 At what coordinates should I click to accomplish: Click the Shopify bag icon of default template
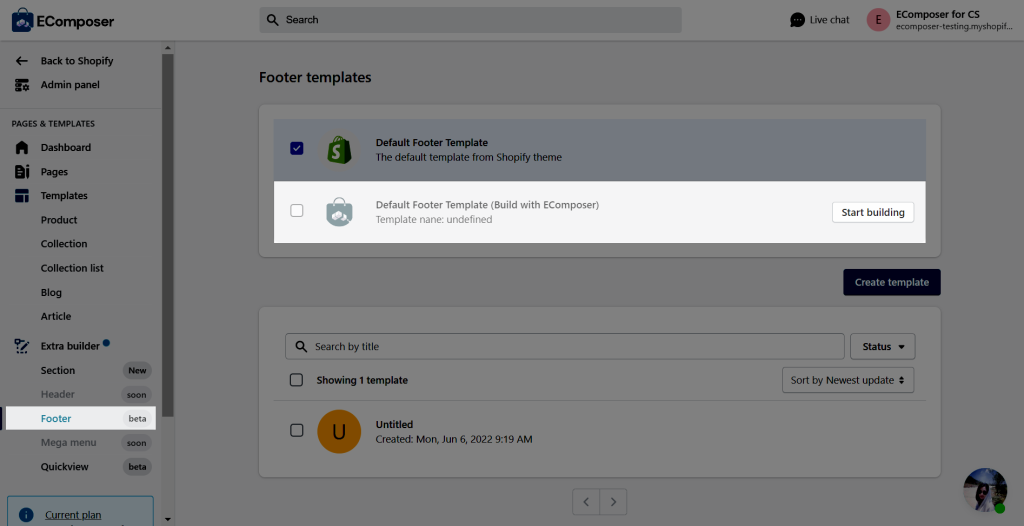[339, 150]
